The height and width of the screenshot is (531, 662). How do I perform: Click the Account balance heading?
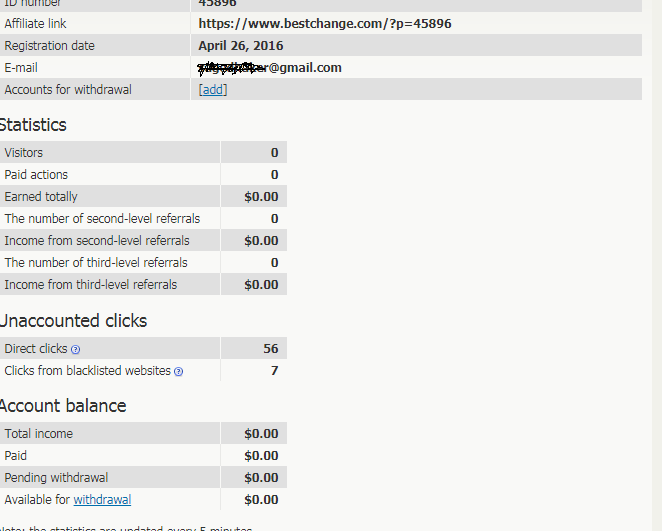pos(63,406)
